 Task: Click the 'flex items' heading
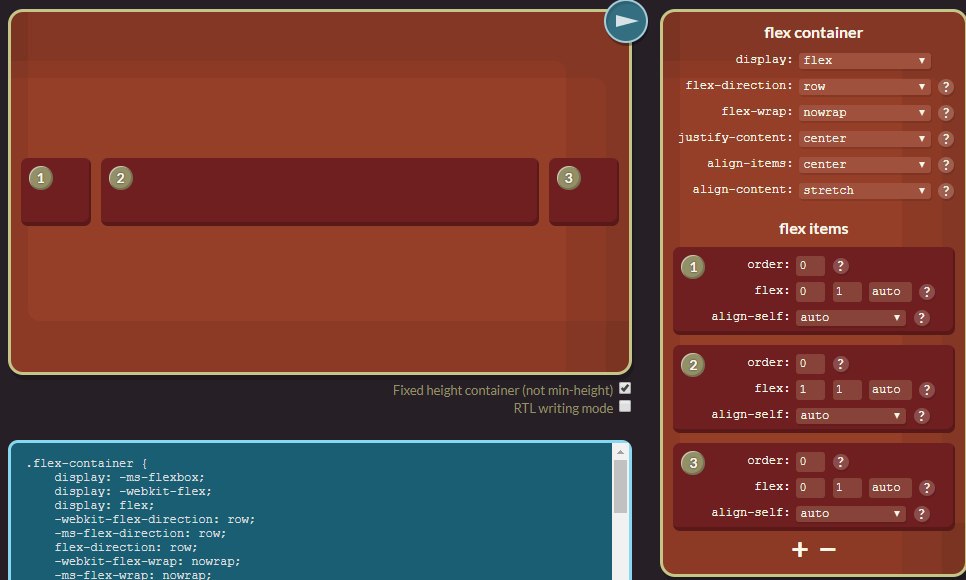(813, 229)
